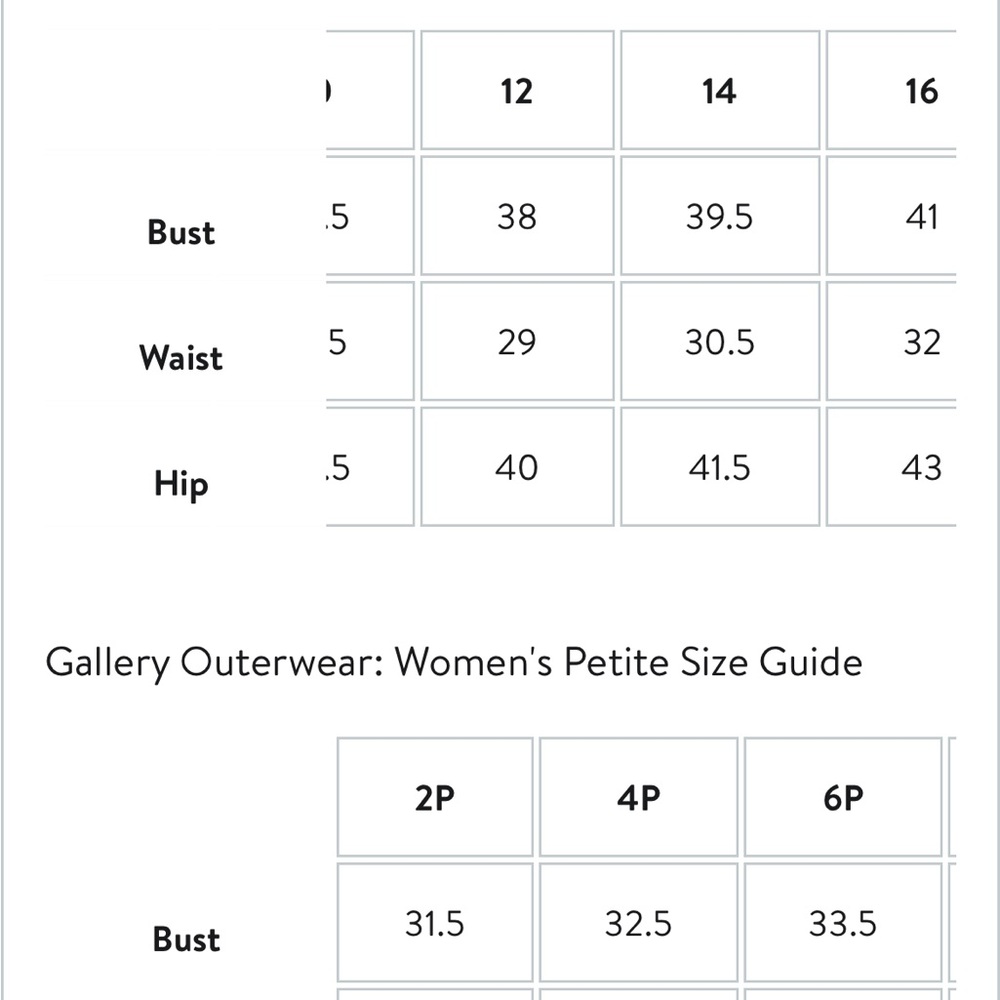
Task: Select the size 16 column header
Action: (x=893, y=90)
